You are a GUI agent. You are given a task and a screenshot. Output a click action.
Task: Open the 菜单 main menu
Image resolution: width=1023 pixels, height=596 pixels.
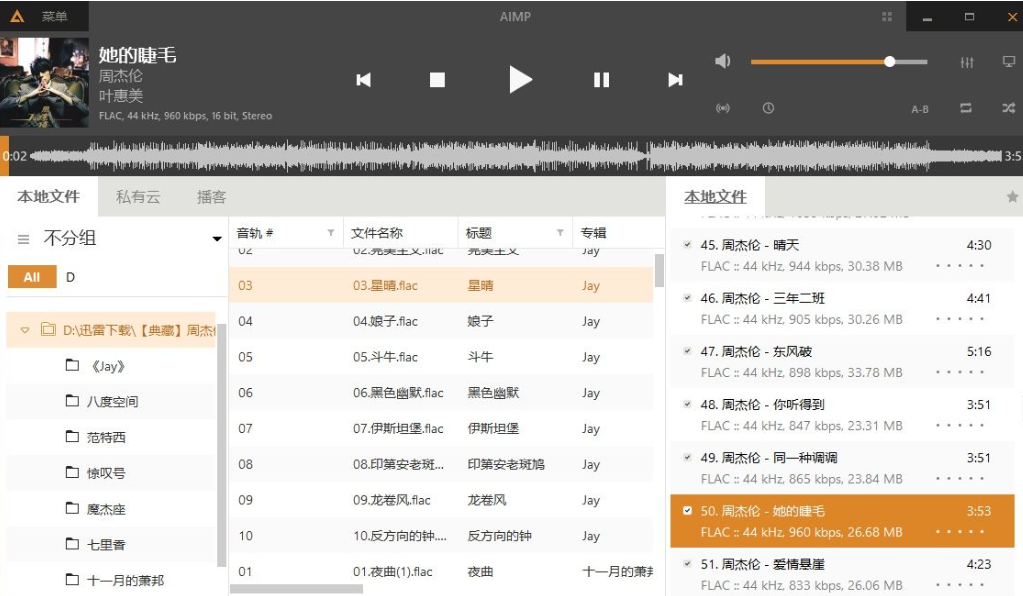click(x=54, y=16)
